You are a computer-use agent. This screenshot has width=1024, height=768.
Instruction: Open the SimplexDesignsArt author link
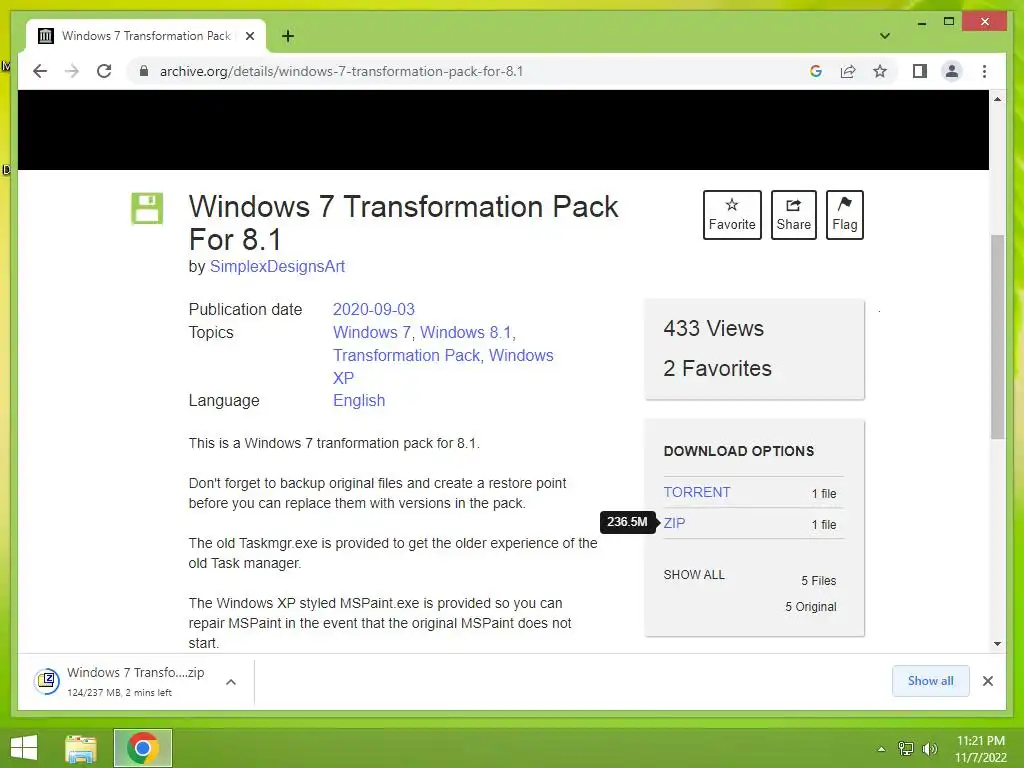click(277, 266)
